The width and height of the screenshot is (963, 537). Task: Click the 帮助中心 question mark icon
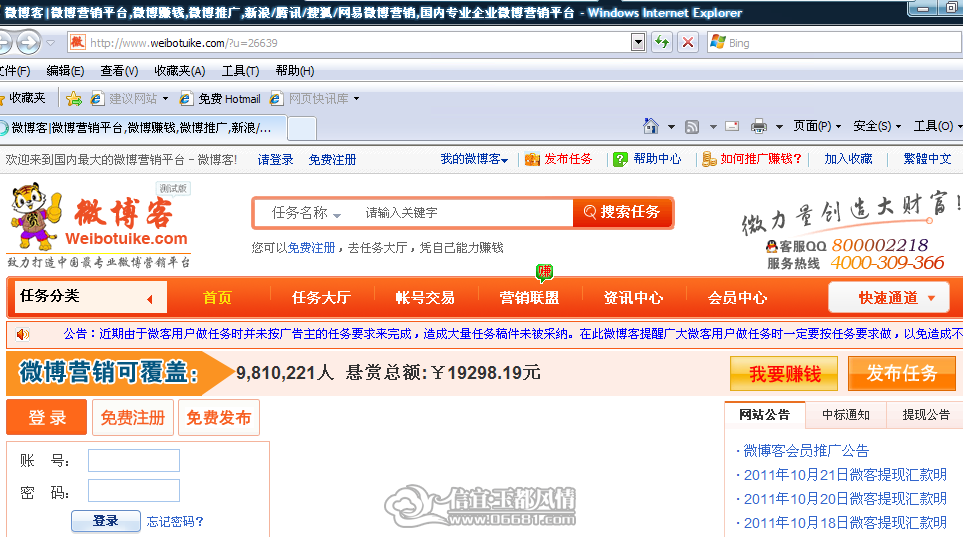click(x=620, y=159)
